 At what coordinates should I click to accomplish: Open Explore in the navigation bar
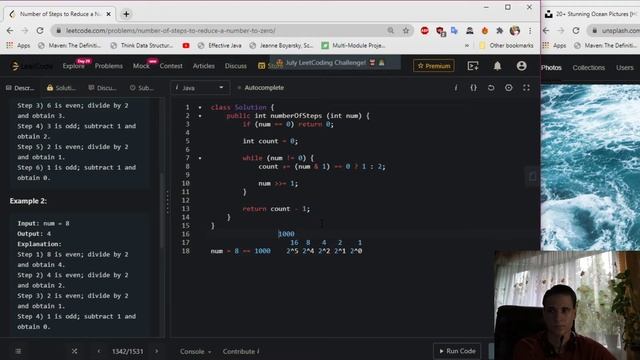[x=73, y=66]
